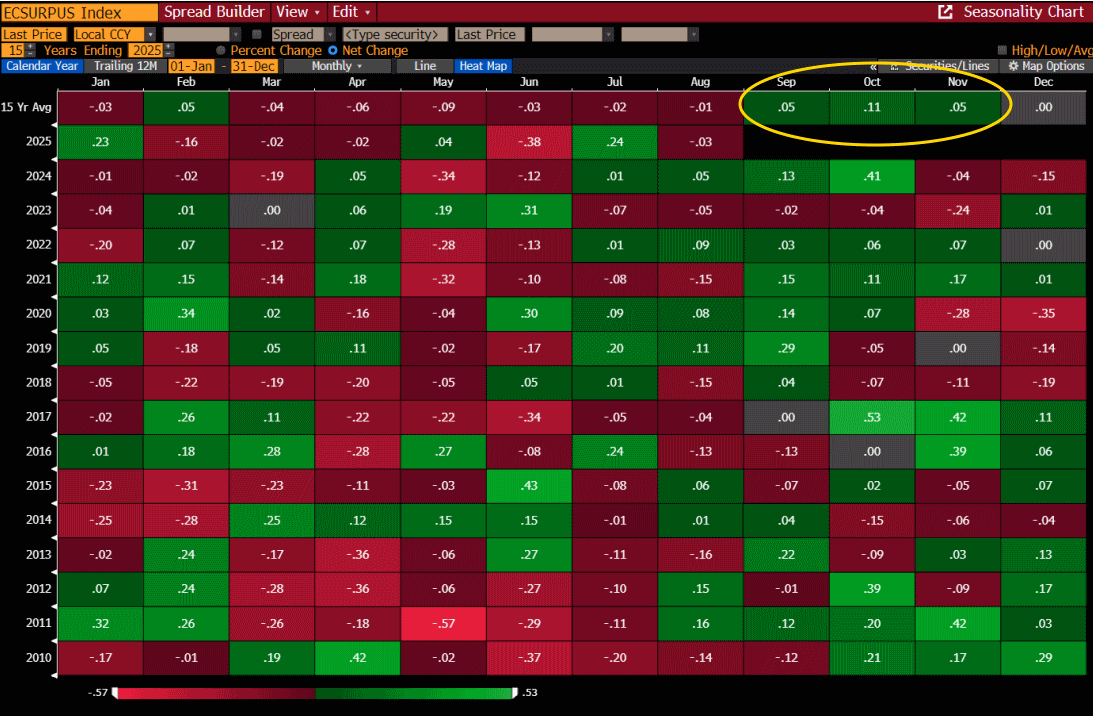Open the Spread Builder menu
The image size is (1093, 716).
(x=214, y=12)
